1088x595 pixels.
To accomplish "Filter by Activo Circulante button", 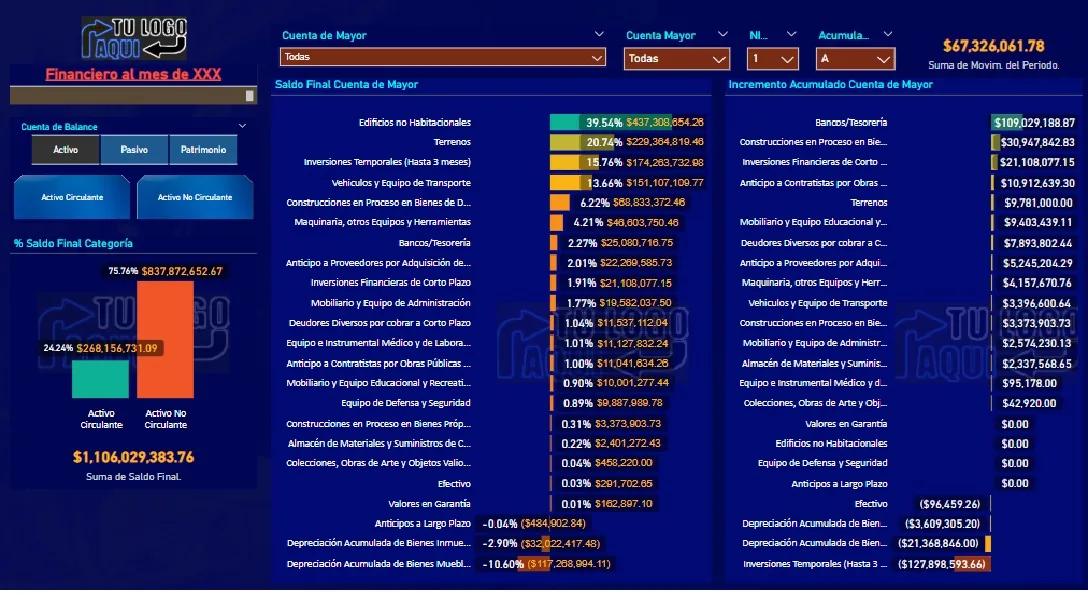I will [x=72, y=198].
